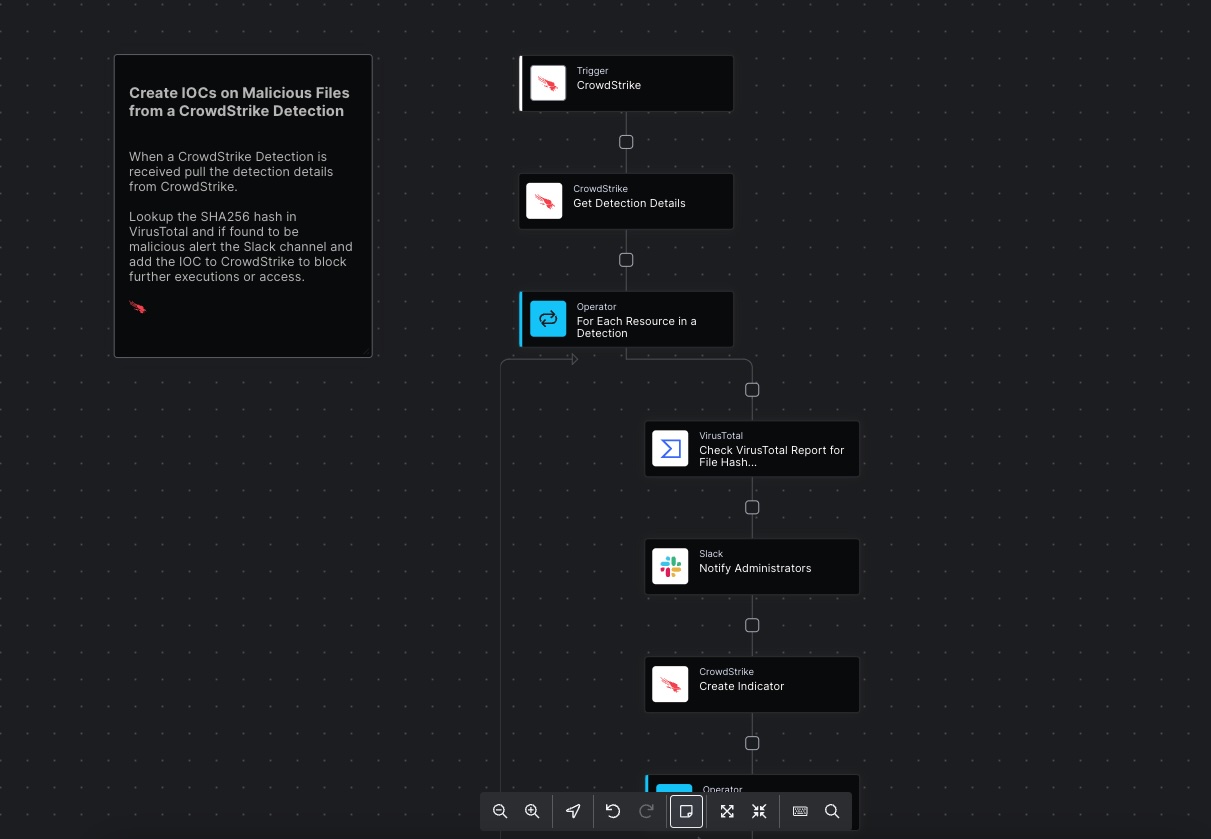
Task: Toggle the sticky note tool
Action: pyautogui.click(x=686, y=811)
